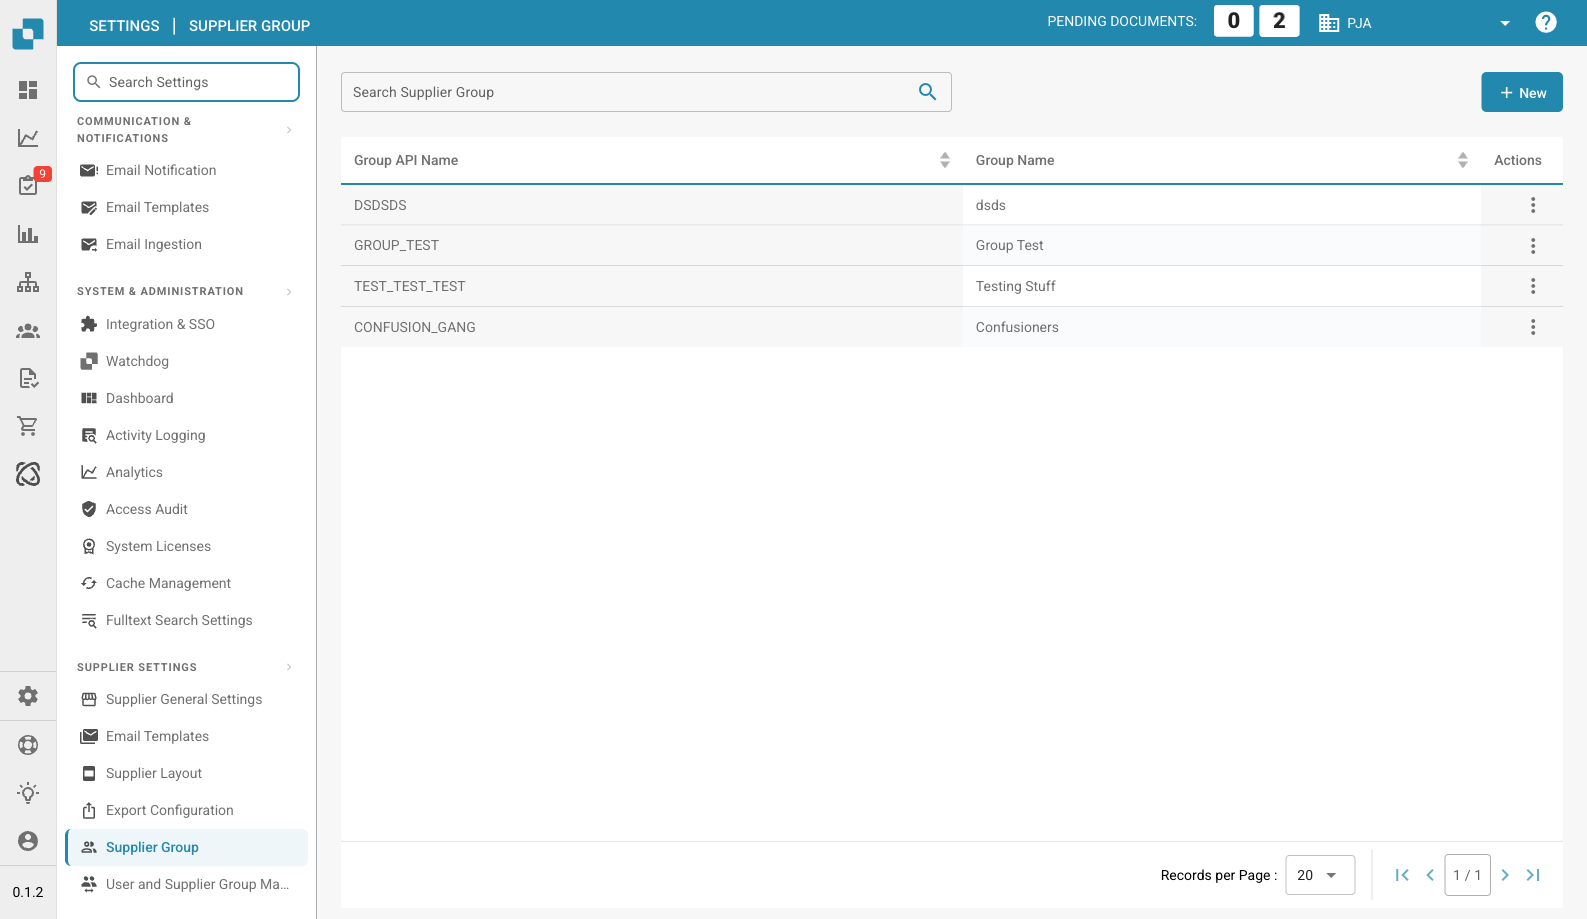This screenshot has width=1587, height=919.
Task: Collapse Supplier Settings section
Action: coord(289,667)
